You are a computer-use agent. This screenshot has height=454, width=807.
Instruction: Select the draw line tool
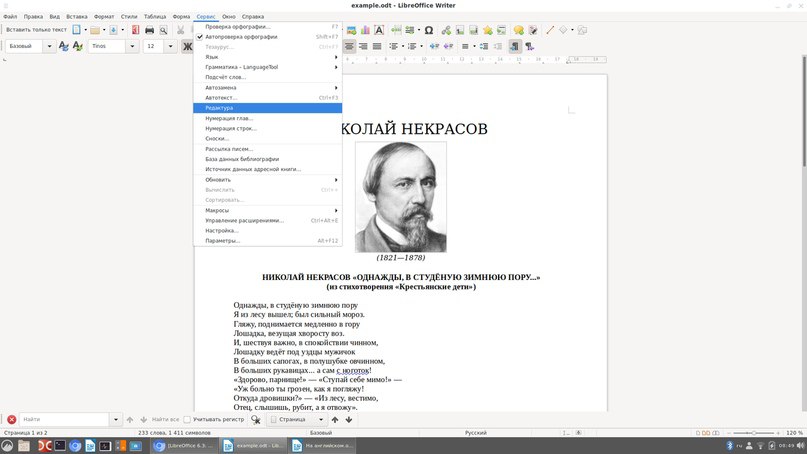tap(550, 30)
